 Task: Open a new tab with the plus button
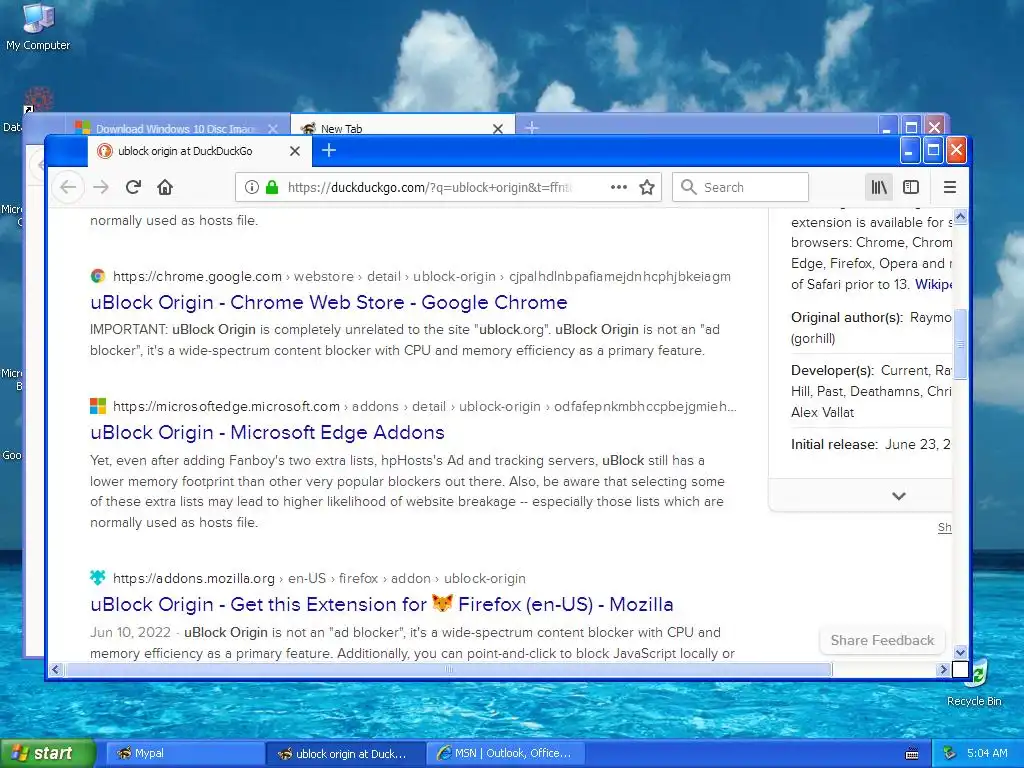click(x=329, y=151)
